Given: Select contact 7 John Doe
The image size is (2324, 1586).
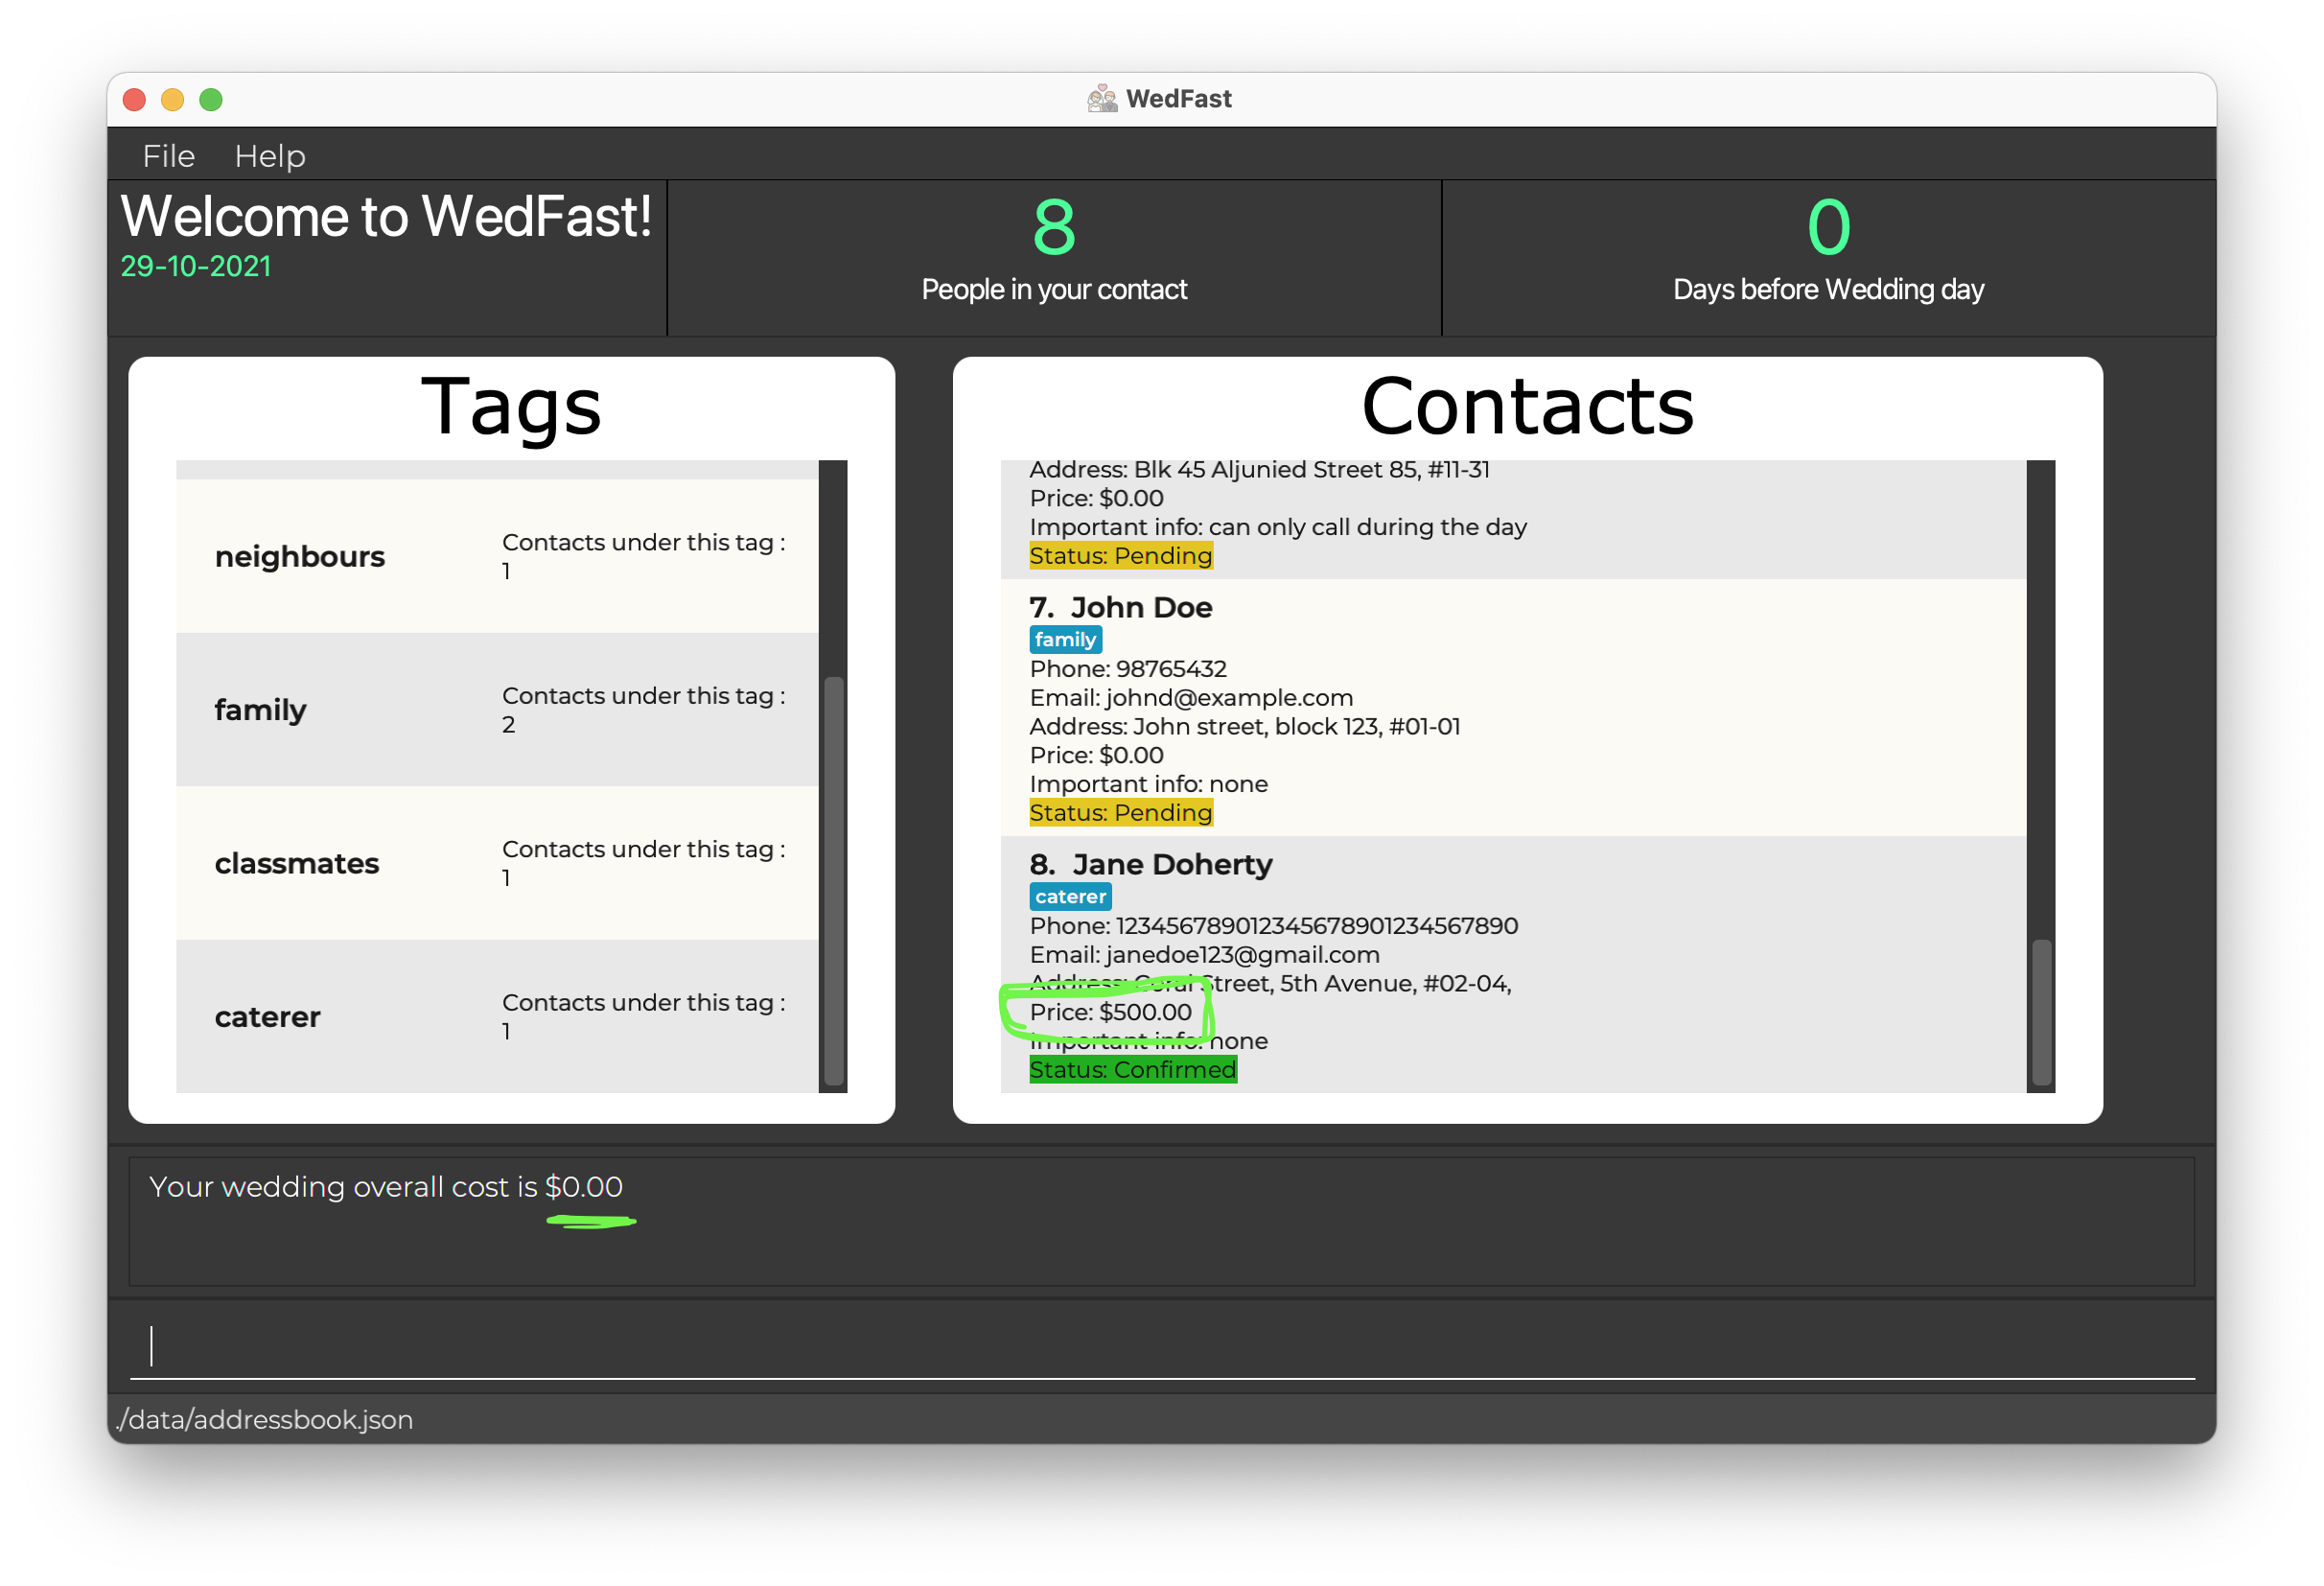Looking at the screenshot, I should pyautogui.click(x=1140, y=607).
